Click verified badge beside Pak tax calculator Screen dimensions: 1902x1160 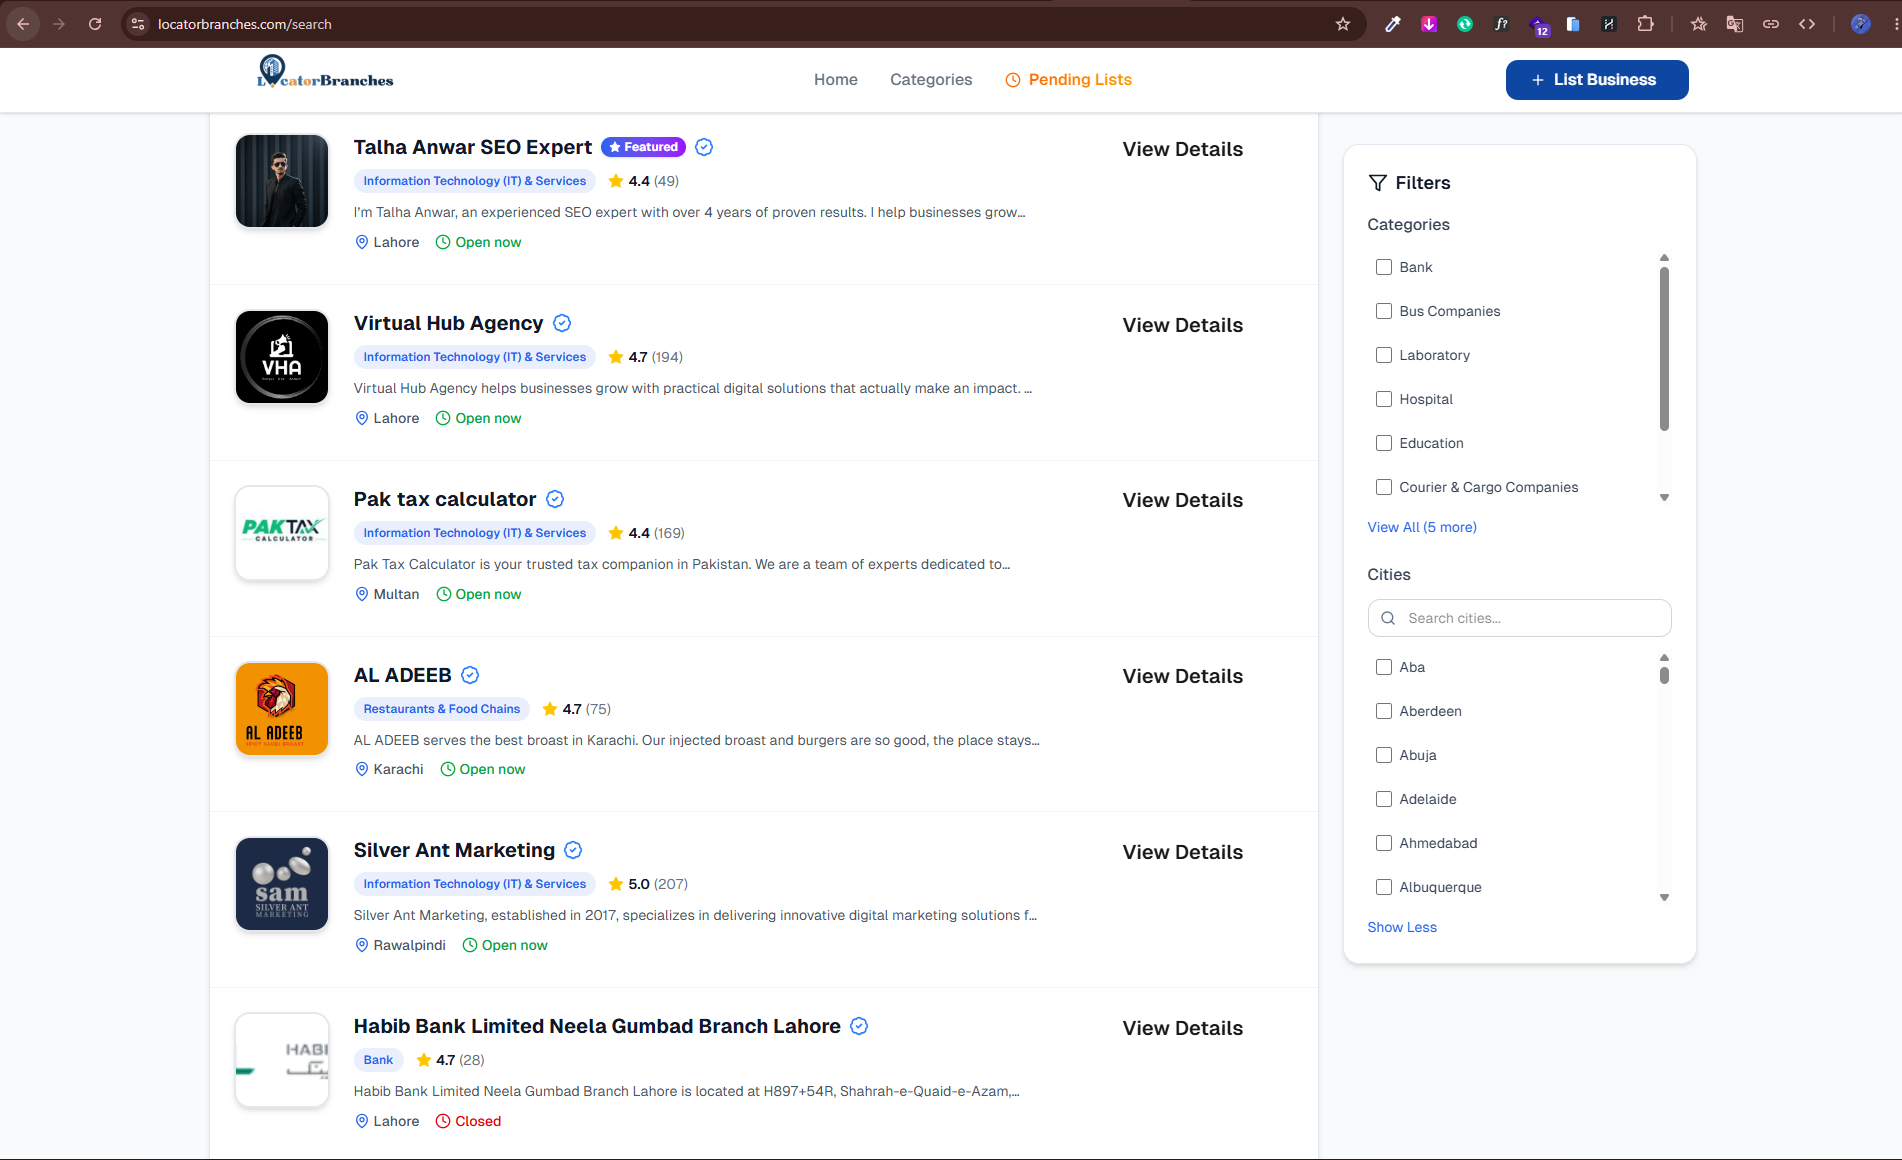[x=555, y=499]
